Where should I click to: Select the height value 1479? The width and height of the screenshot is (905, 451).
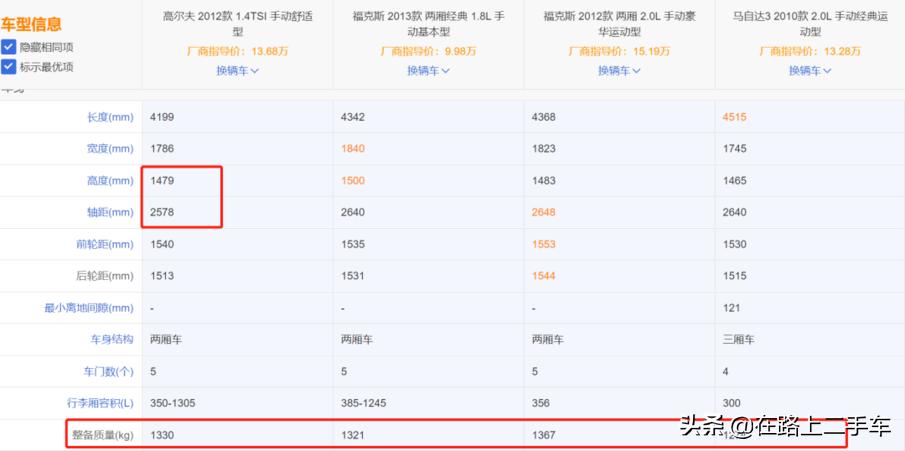point(162,181)
